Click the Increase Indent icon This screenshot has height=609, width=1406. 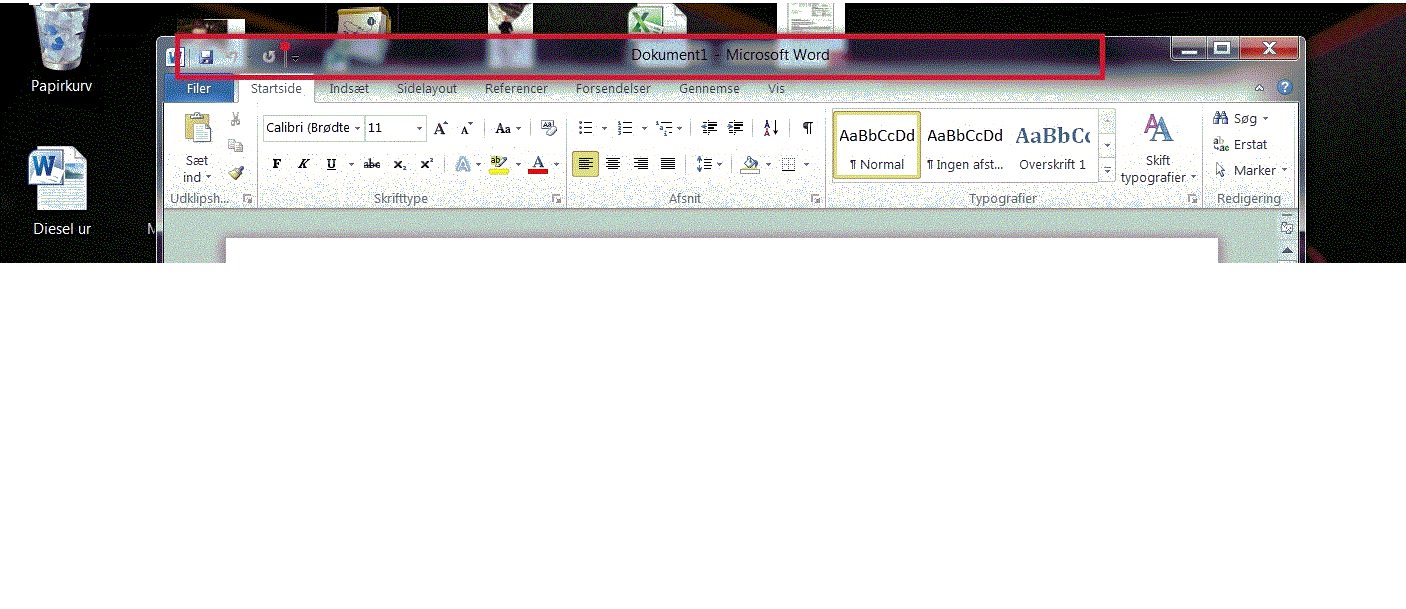tap(735, 128)
